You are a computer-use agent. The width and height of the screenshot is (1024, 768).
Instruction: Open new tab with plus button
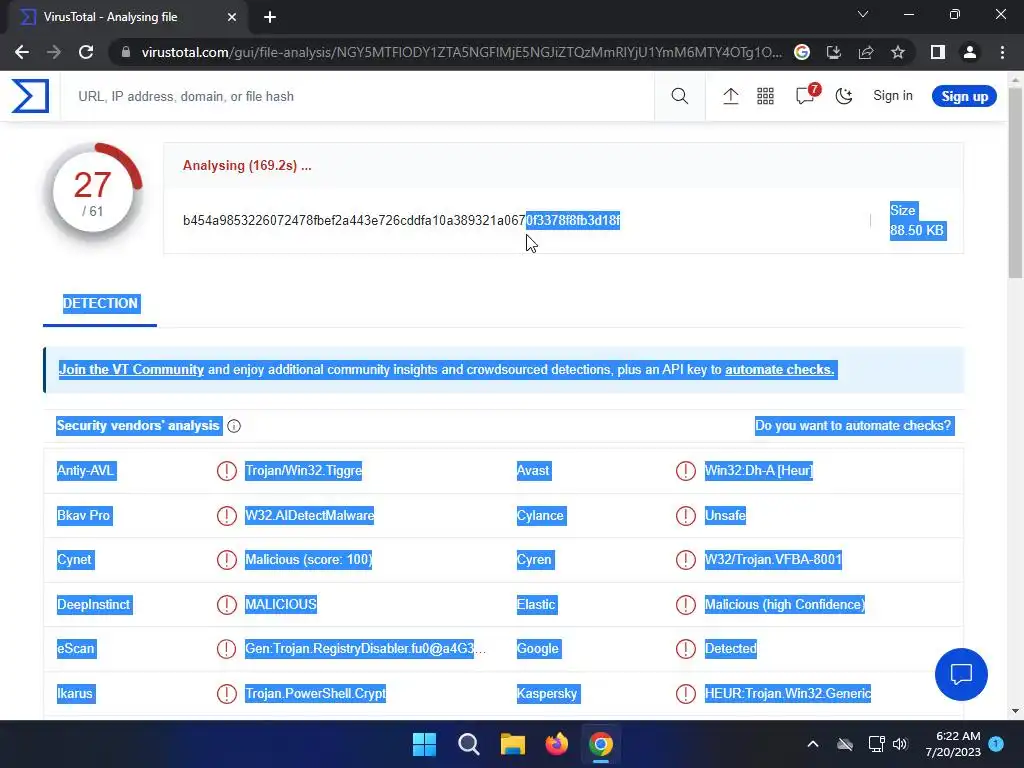click(x=270, y=17)
